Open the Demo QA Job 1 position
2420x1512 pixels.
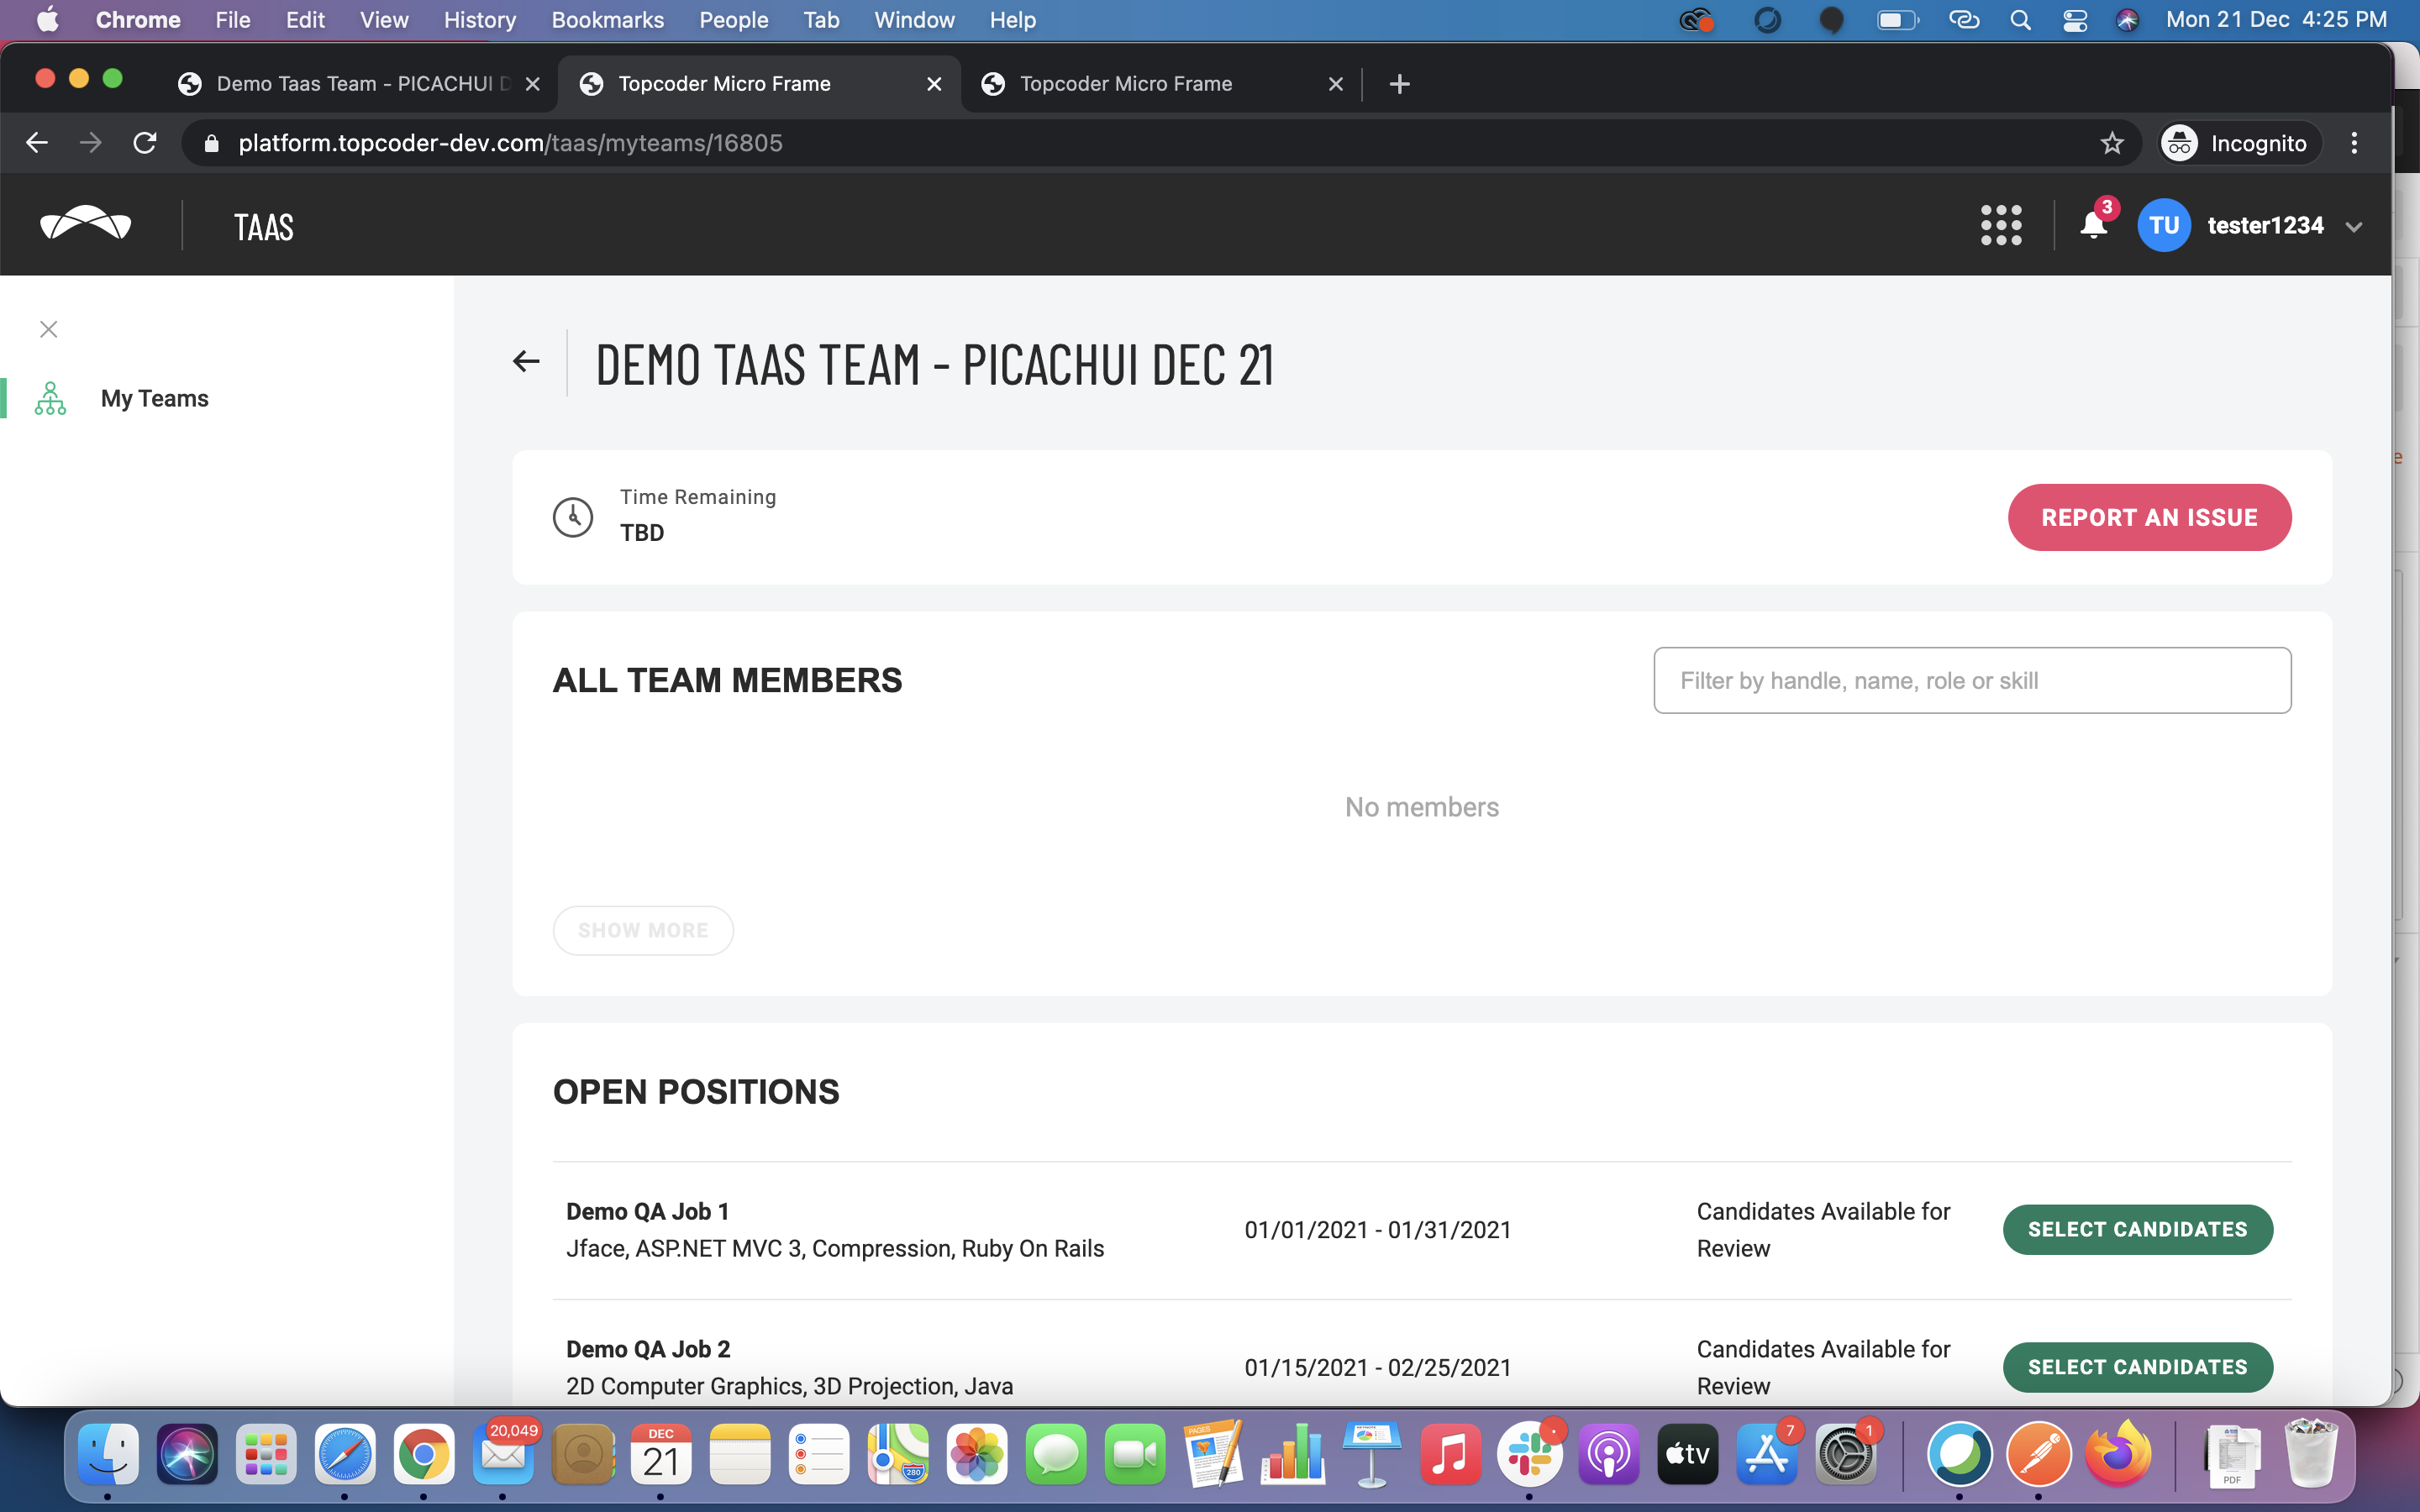(647, 1211)
